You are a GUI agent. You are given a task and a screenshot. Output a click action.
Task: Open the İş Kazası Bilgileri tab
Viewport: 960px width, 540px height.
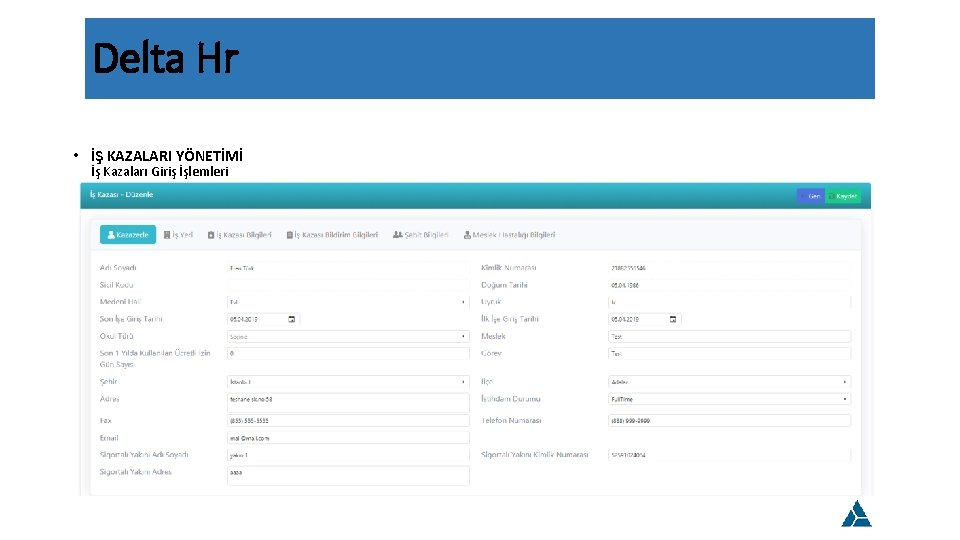(239, 234)
